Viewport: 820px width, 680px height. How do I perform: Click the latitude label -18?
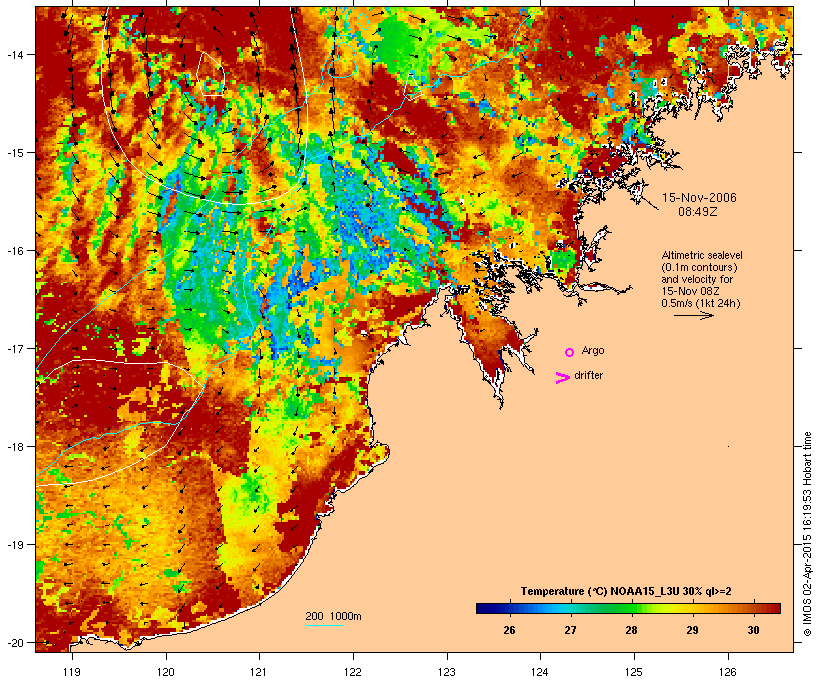[x=14, y=446]
